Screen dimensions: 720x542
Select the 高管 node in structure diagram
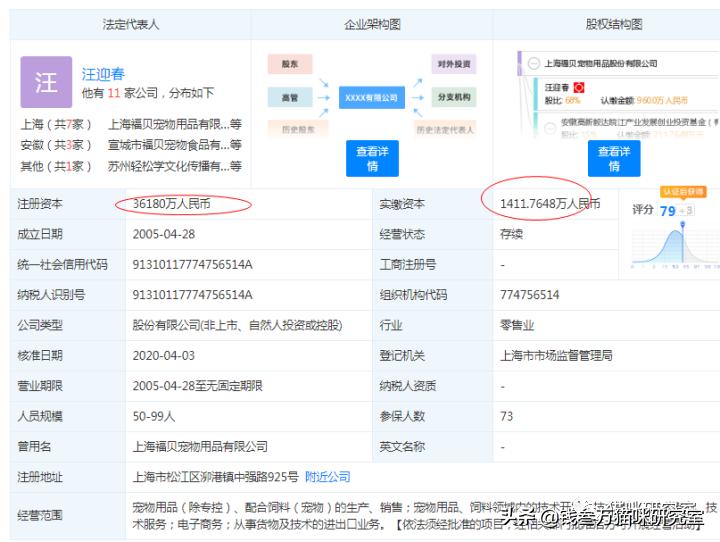click(290, 97)
